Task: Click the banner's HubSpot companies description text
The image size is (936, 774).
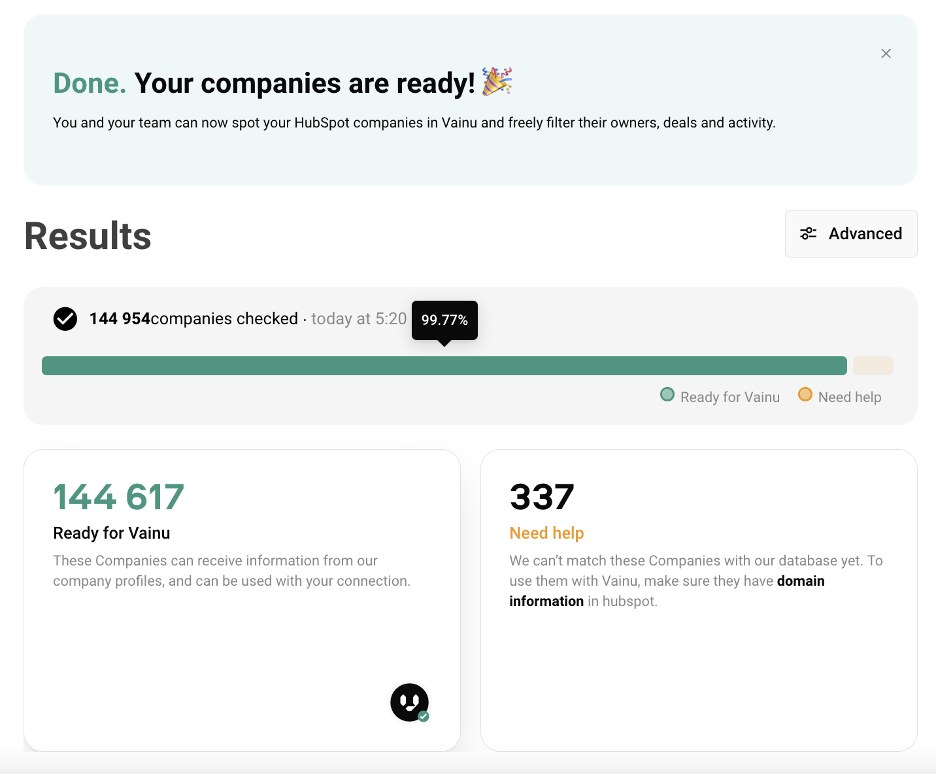Action: pos(414,123)
